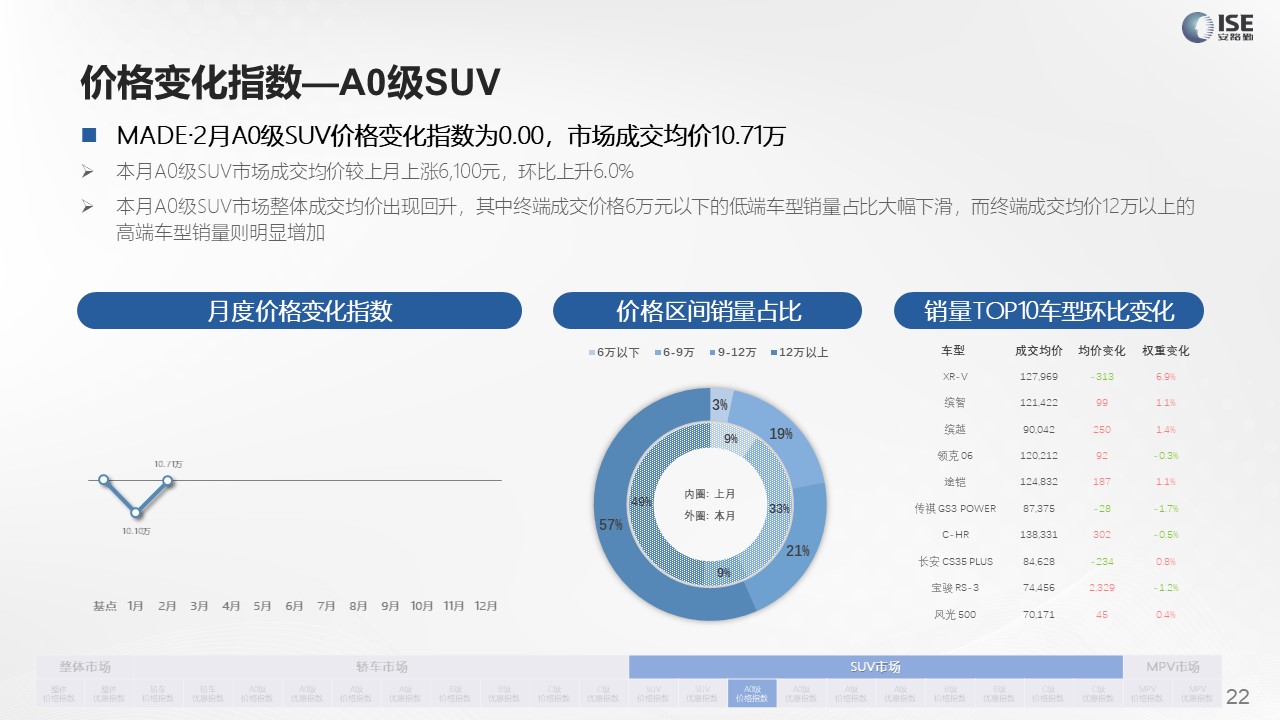
Task: Switch to the MPV市场 navigation tab
Action: pyautogui.click(x=1173, y=667)
